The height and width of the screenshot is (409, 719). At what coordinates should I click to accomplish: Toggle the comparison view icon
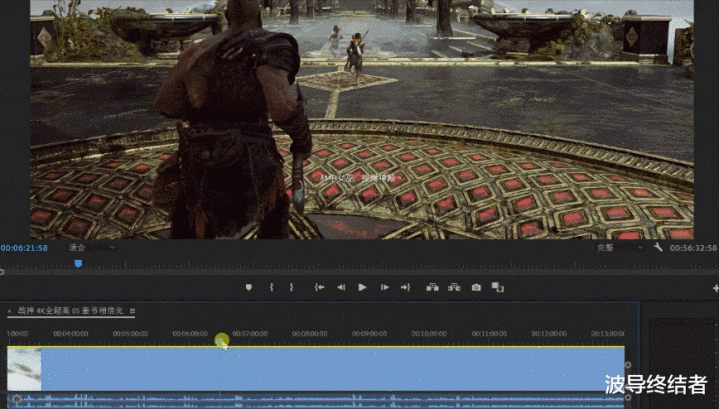pyautogui.click(x=498, y=287)
